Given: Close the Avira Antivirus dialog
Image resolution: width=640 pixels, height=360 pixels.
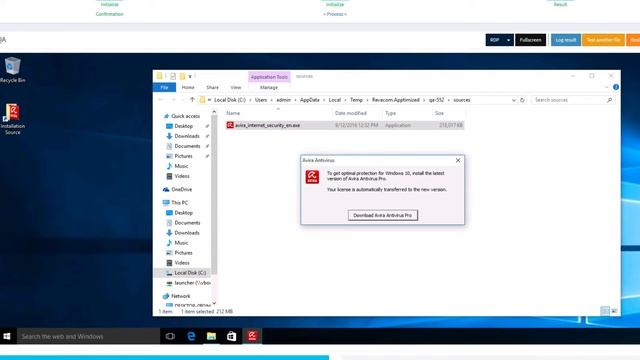Looking at the screenshot, I should tap(458, 160).
